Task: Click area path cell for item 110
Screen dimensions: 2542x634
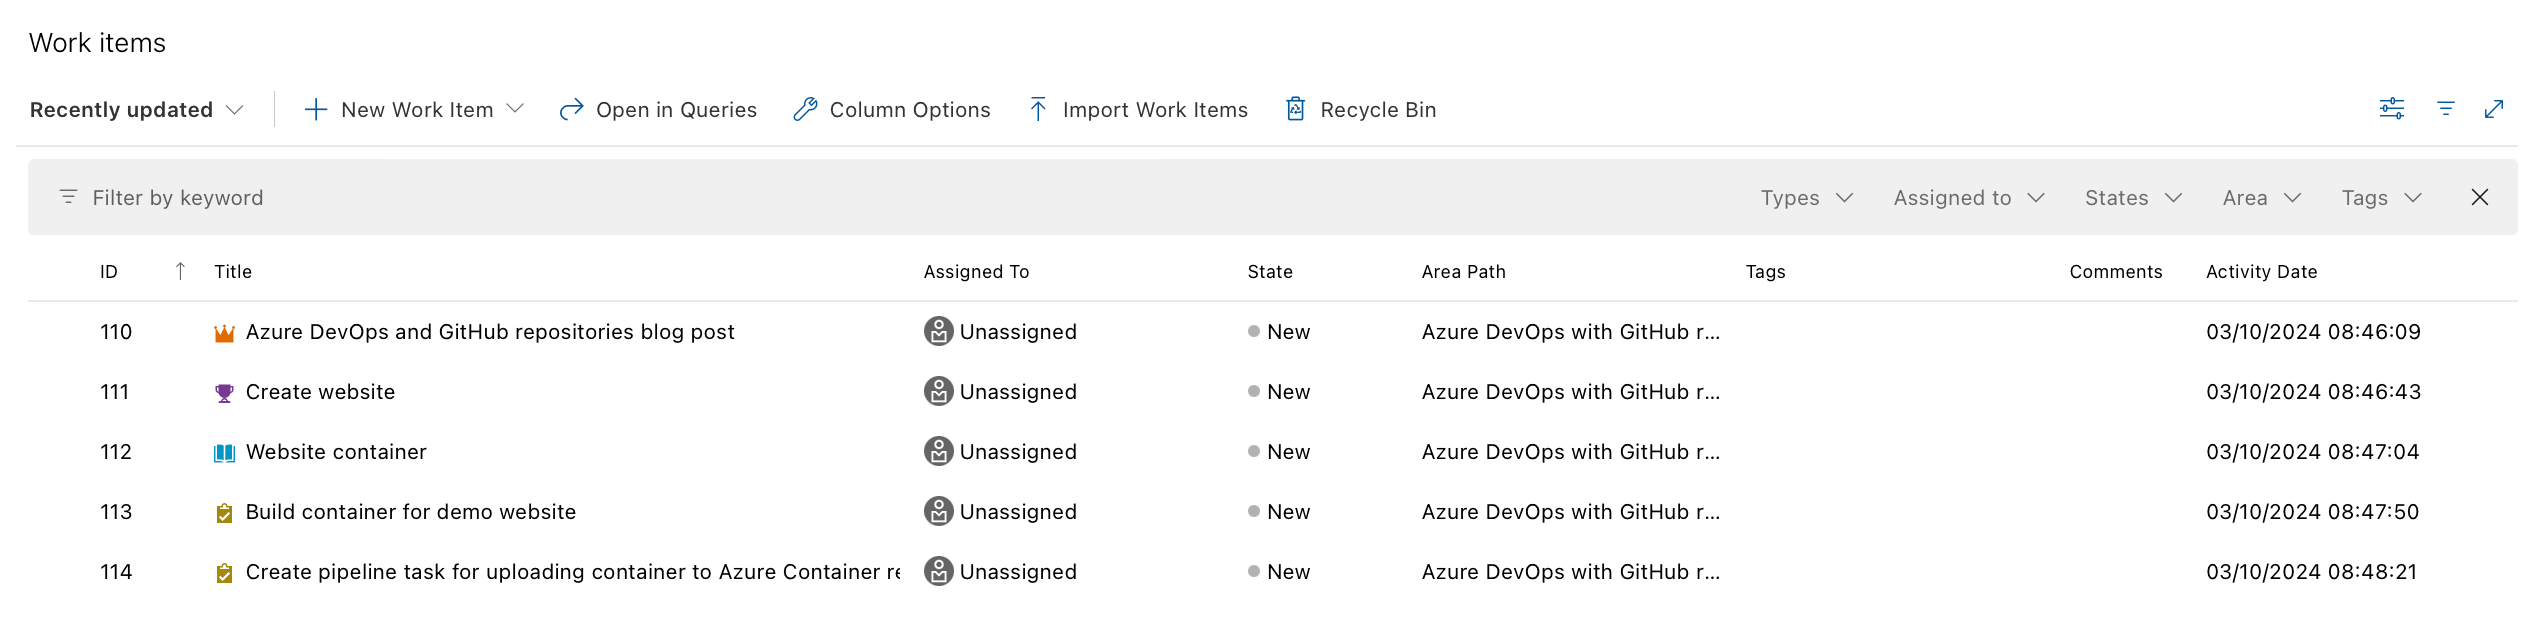Action: point(1571,332)
